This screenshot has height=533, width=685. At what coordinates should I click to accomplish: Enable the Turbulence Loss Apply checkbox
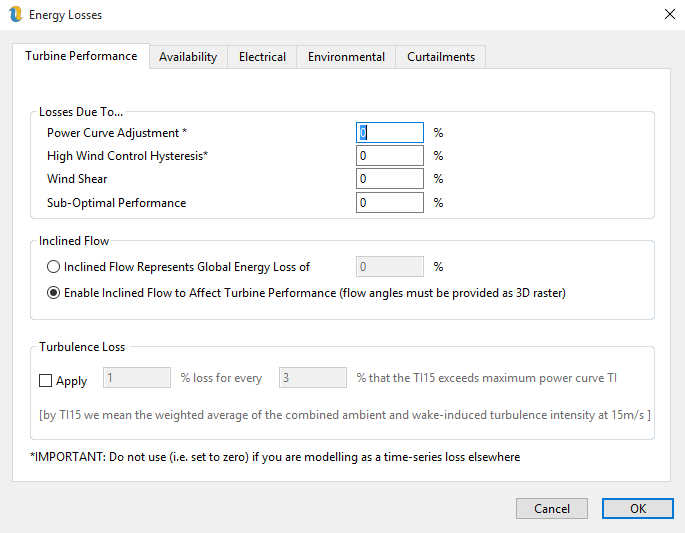tap(46, 380)
